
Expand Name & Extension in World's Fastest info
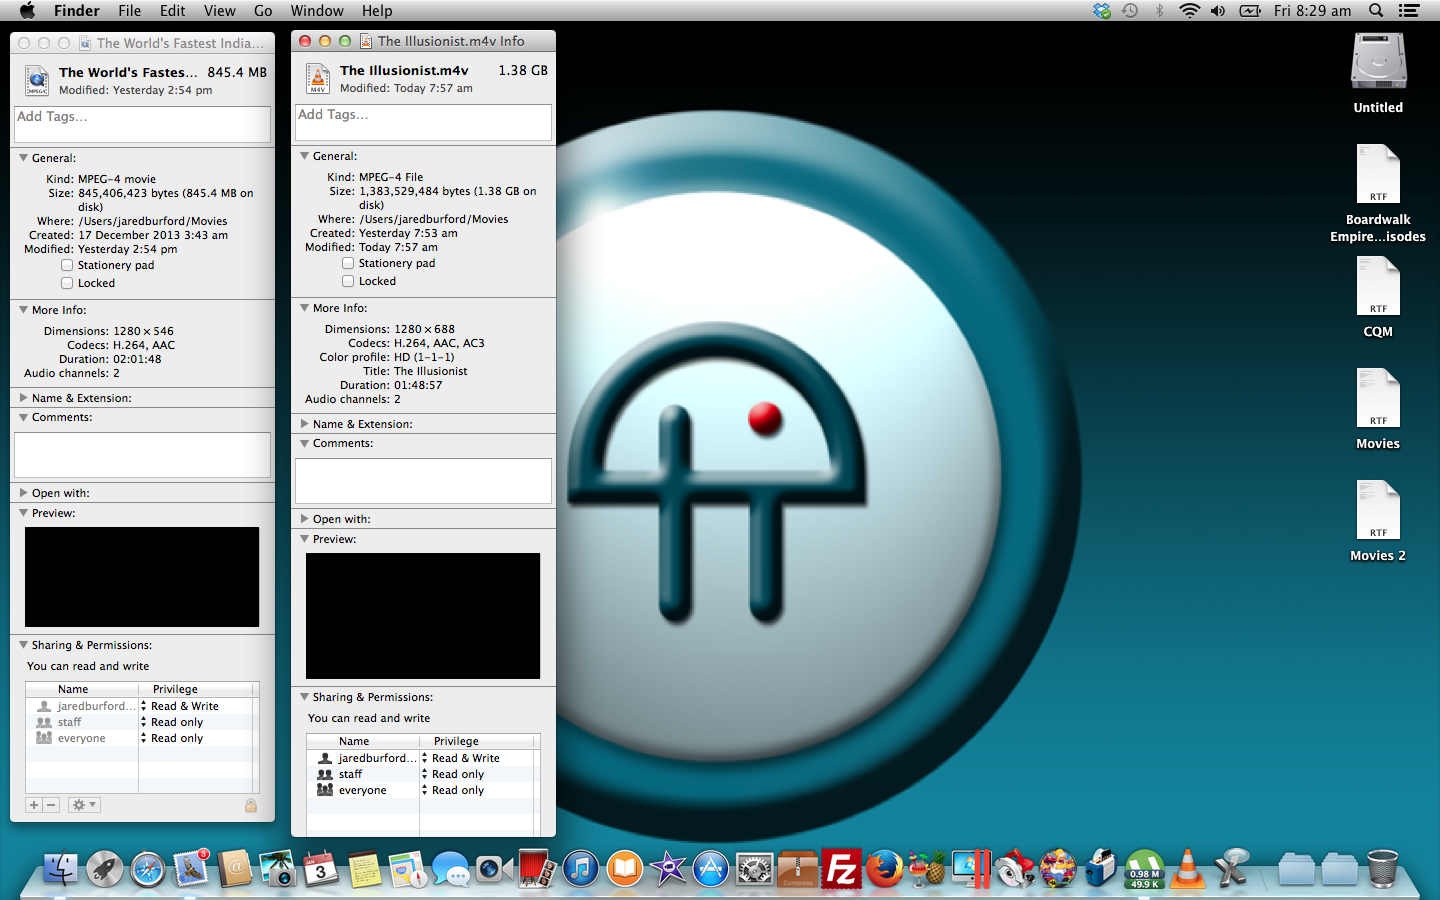[24, 398]
